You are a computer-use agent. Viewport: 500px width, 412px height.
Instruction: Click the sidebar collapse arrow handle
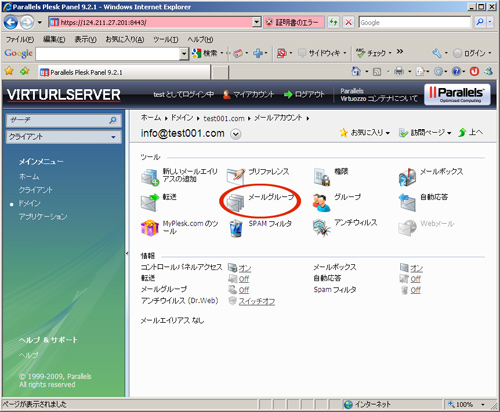click(127, 253)
